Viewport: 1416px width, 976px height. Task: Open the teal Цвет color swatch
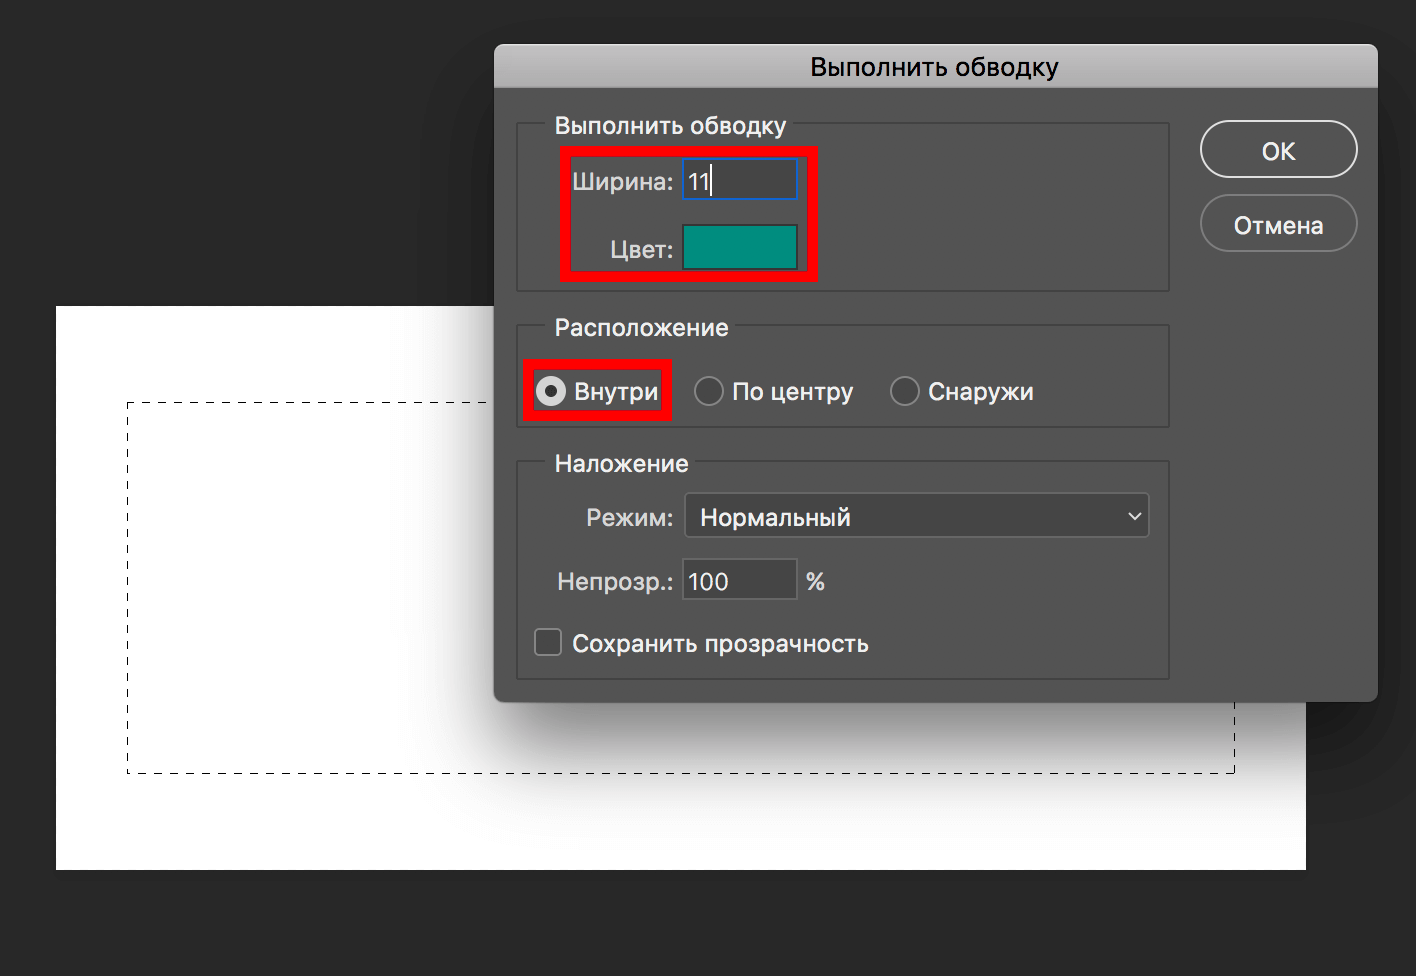point(739,247)
